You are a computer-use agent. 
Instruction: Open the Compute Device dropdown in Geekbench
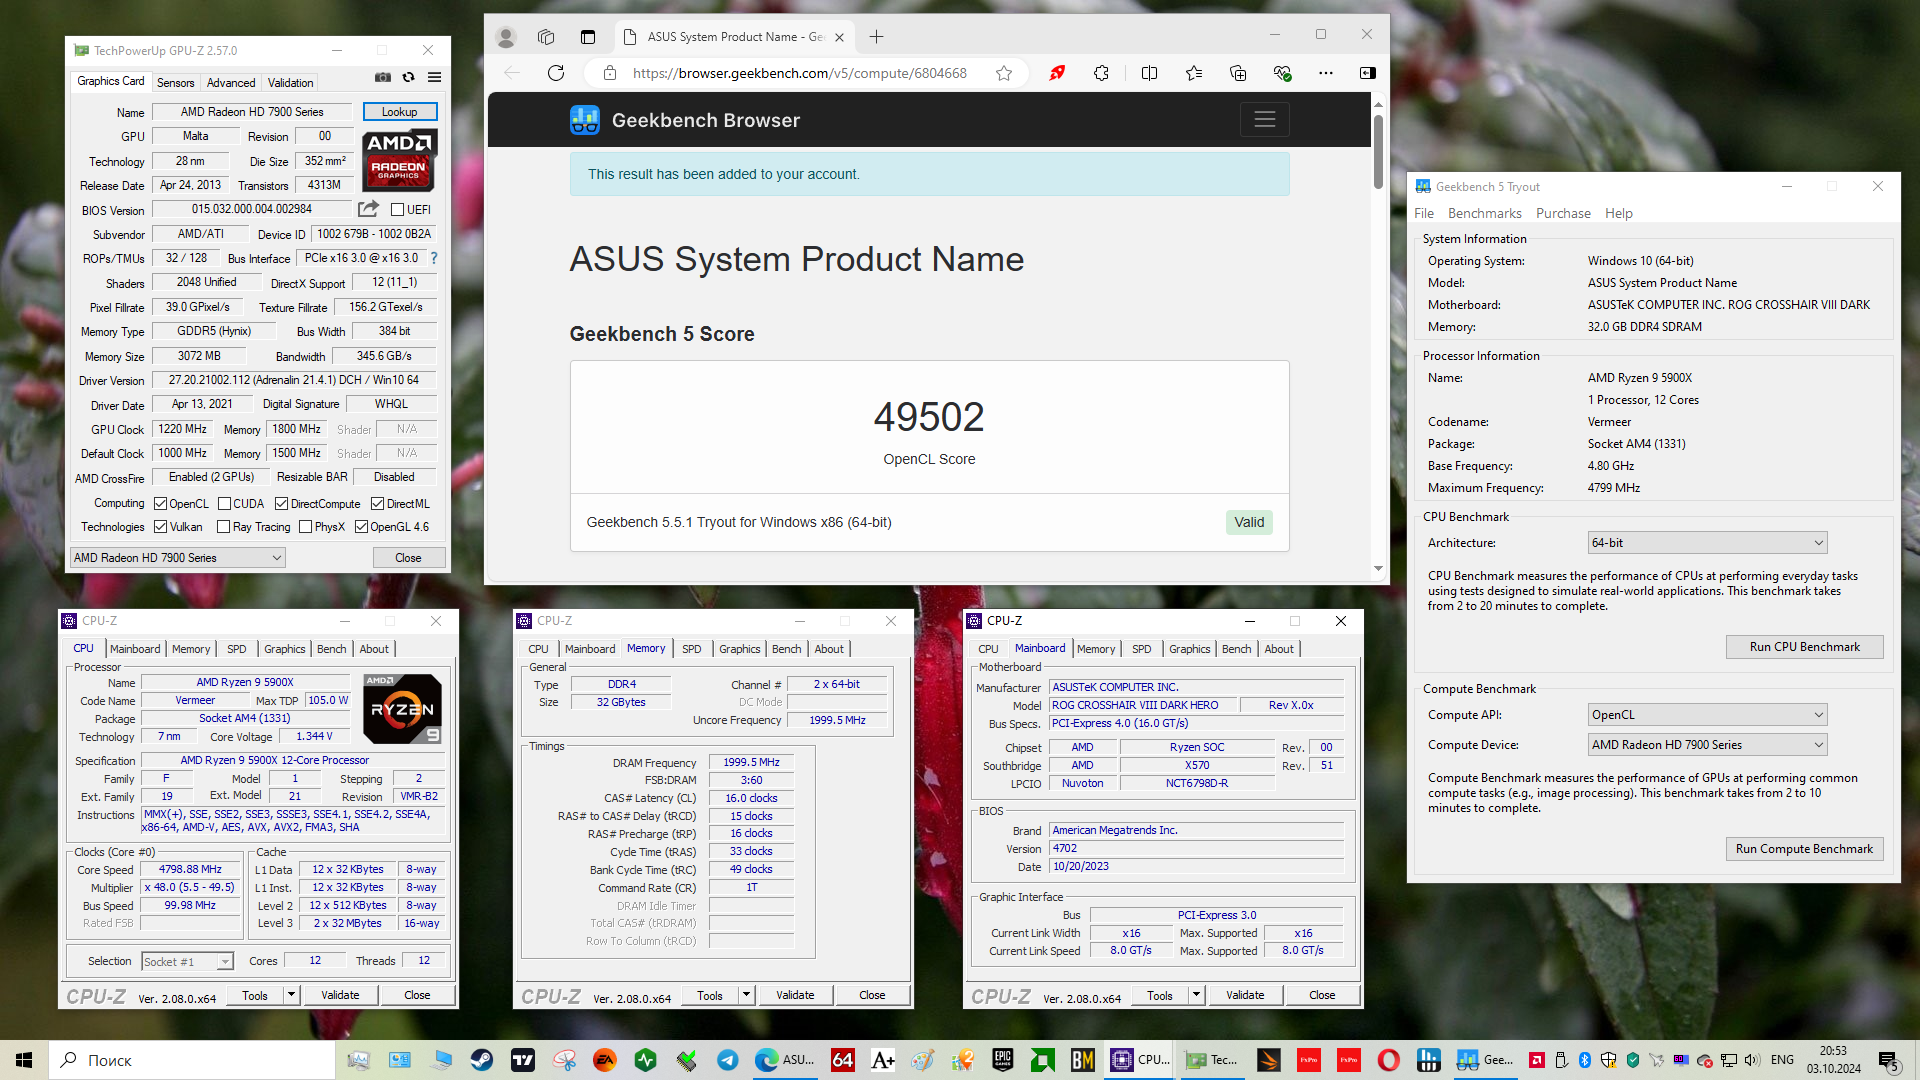[1707, 745]
